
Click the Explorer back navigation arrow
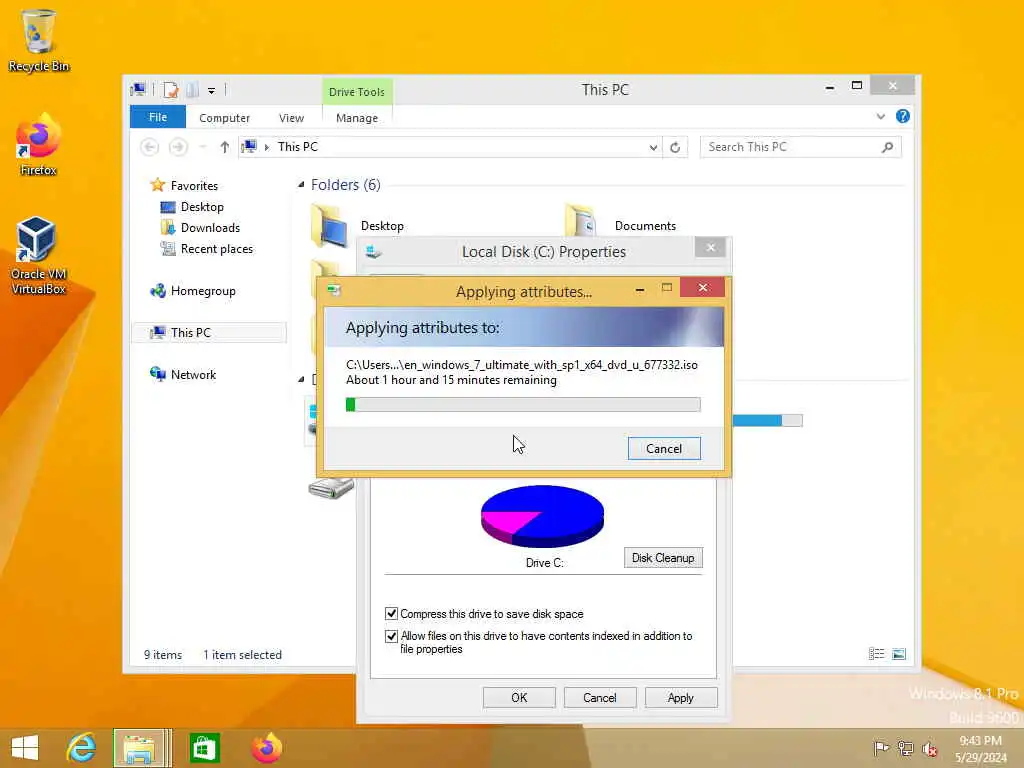point(150,147)
